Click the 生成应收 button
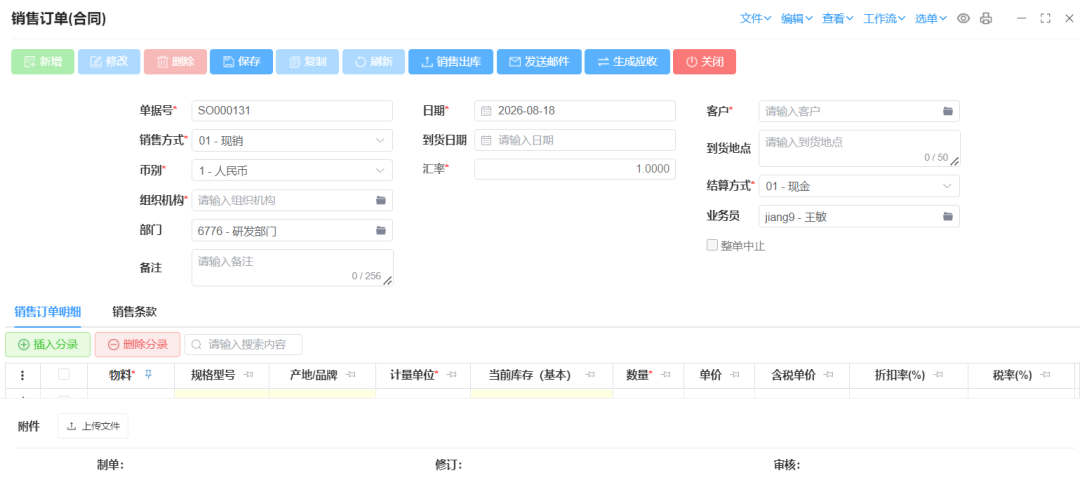1080x480 pixels. [x=627, y=61]
